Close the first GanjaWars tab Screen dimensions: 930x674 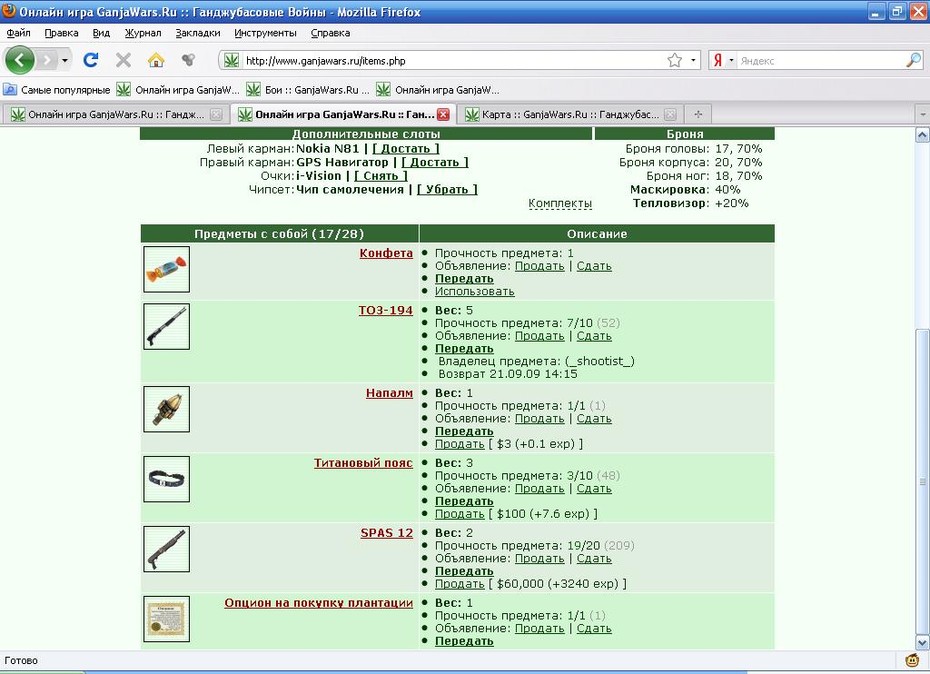[x=216, y=115]
